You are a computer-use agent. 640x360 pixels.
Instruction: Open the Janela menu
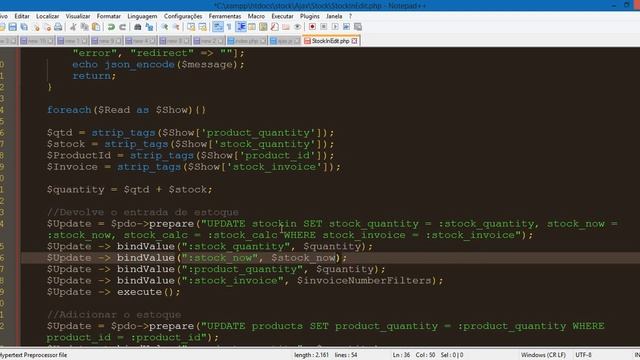click(334, 16)
